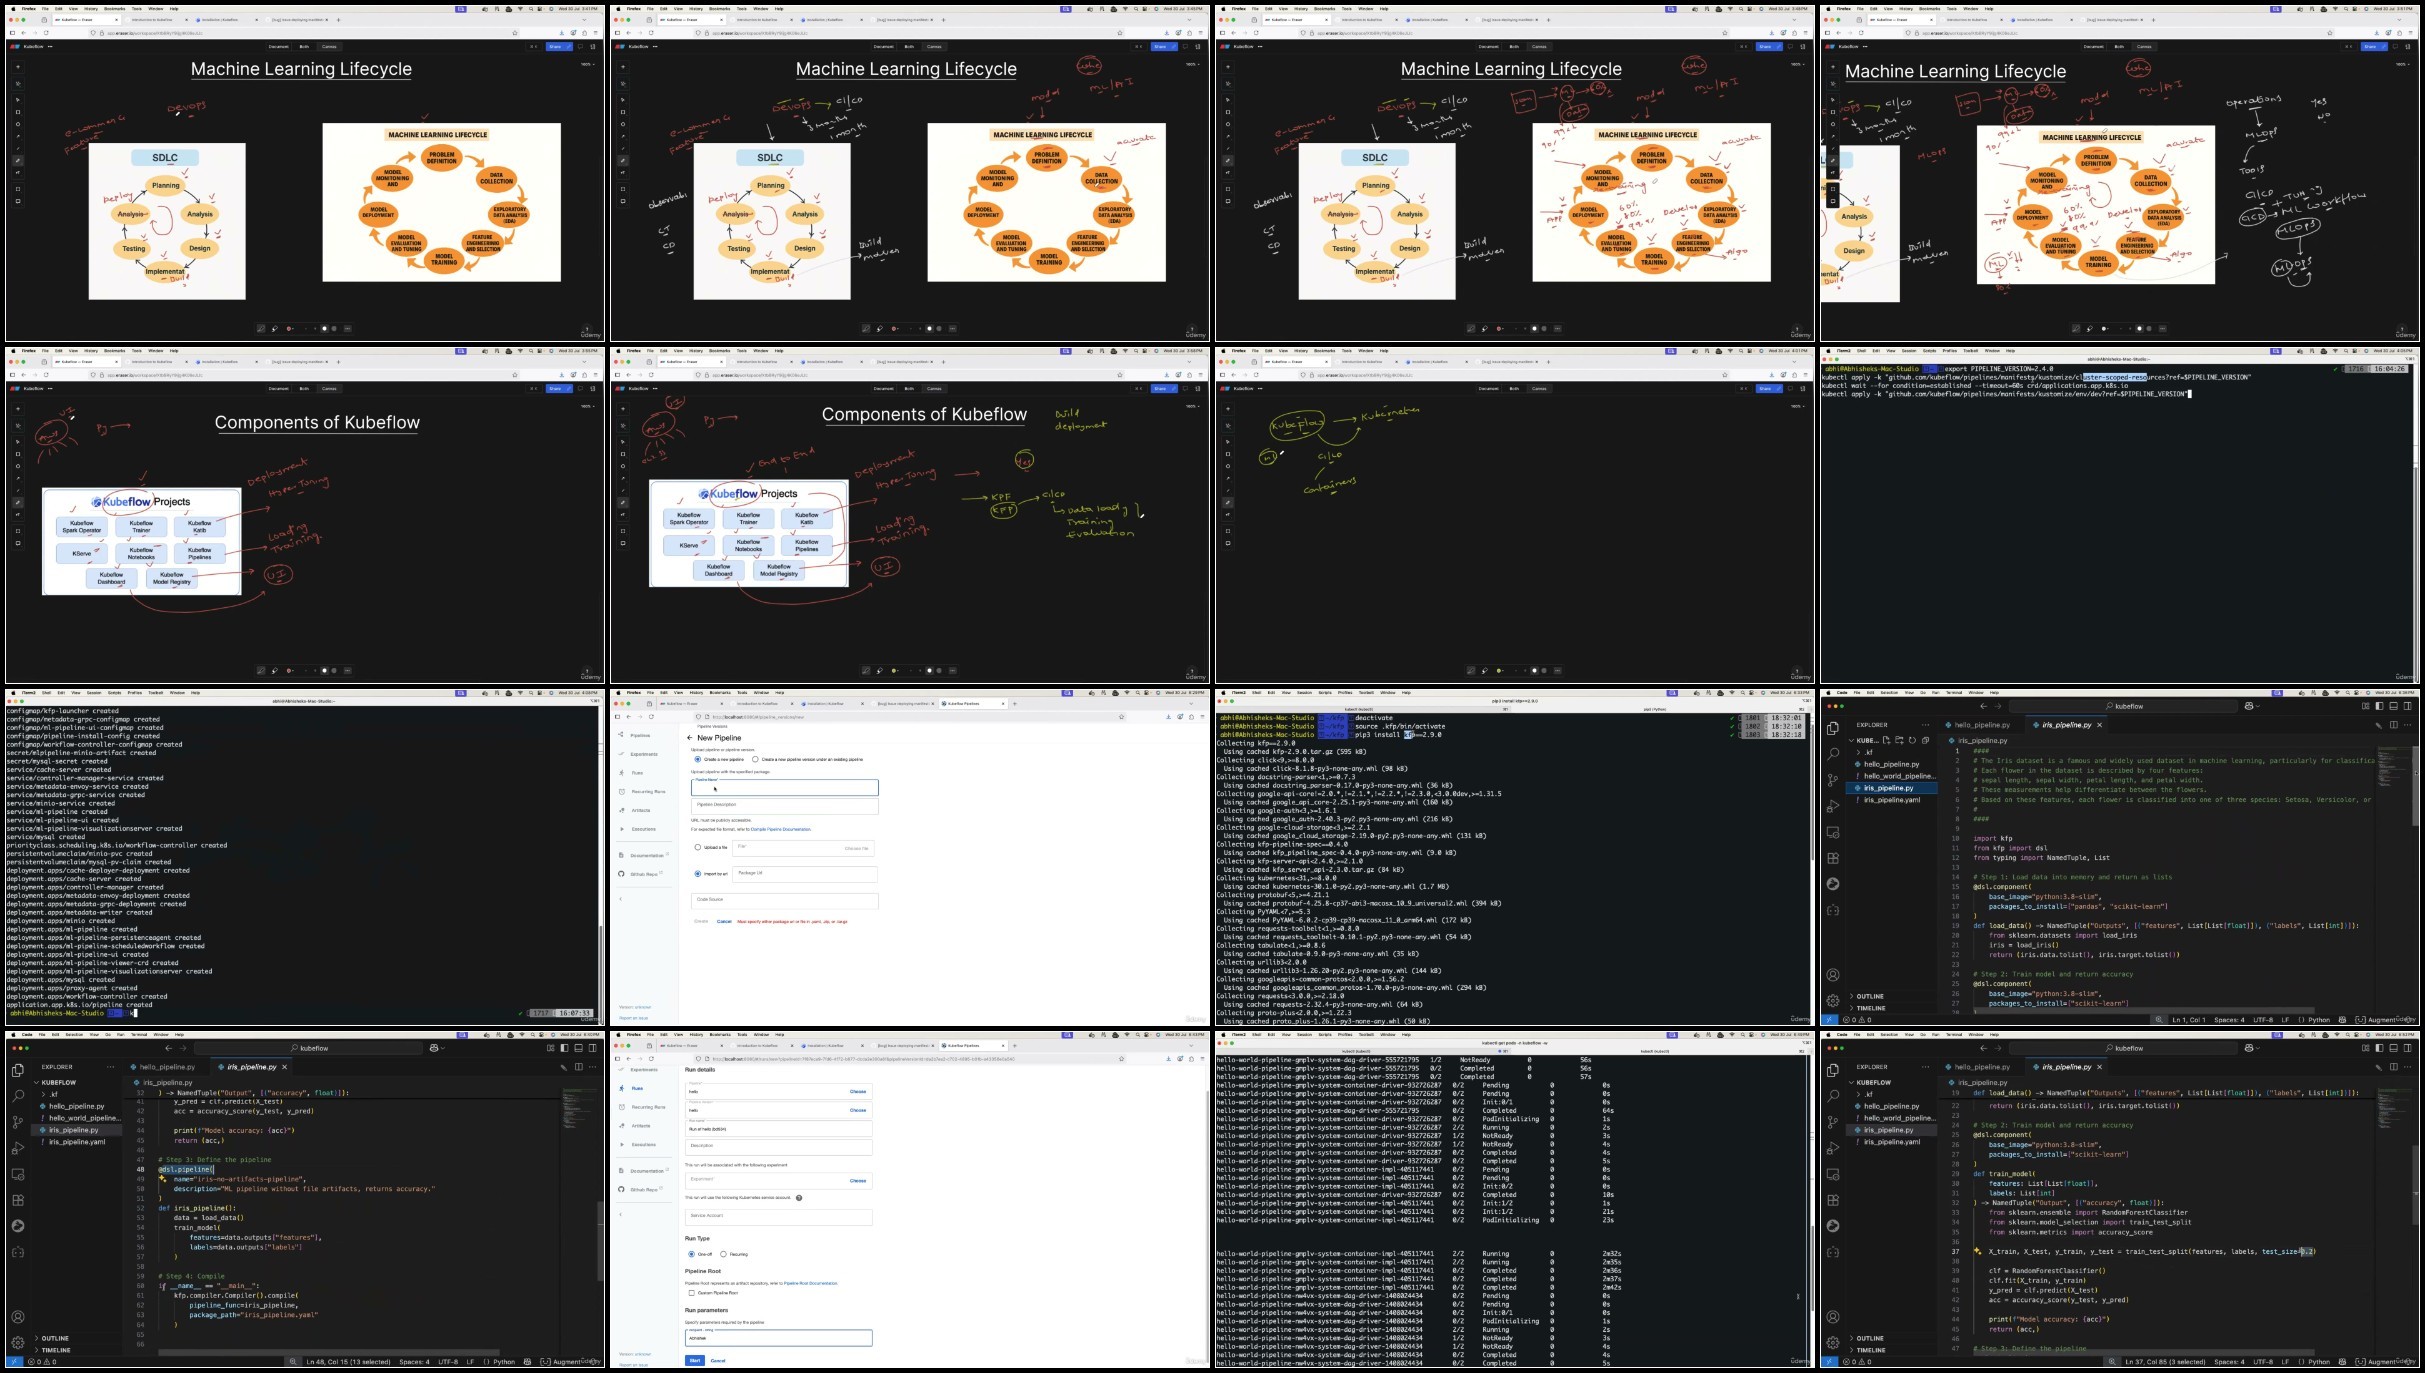
Task: Click highlighted Runs icon in Run details sidebar
Action: point(621,1088)
